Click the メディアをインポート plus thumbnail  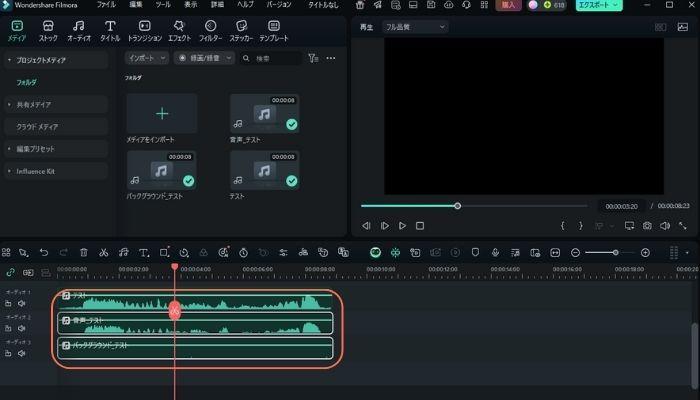[161, 114]
